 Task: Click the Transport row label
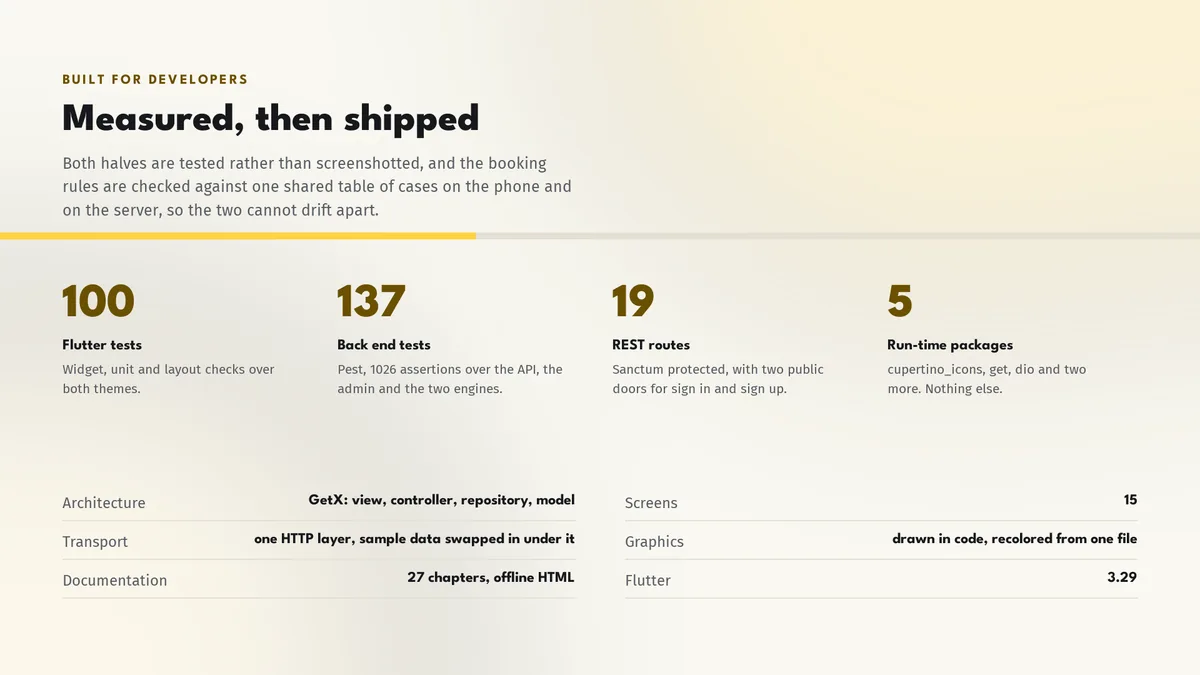[95, 542]
